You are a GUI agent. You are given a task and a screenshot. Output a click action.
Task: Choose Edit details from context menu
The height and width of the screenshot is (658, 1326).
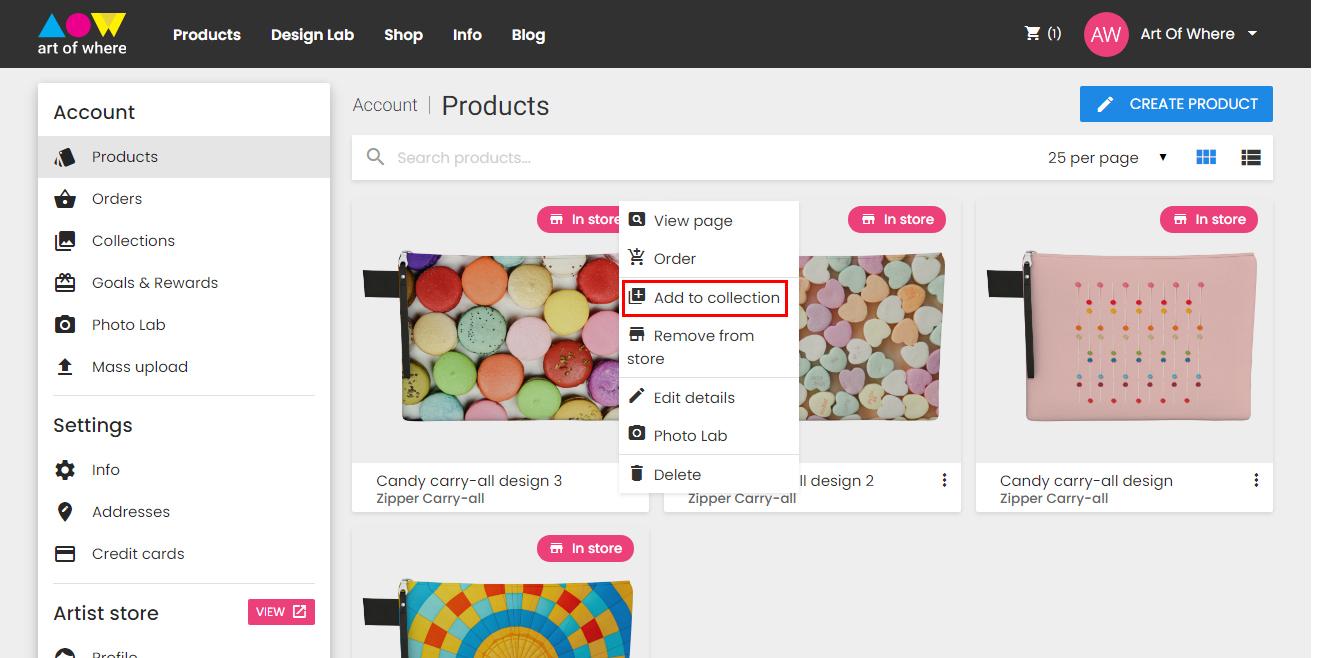[709, 398]
